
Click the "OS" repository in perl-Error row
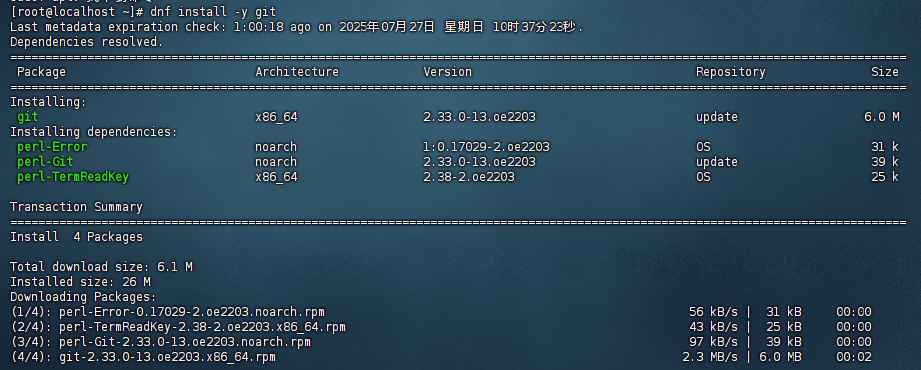coord(702,147)
